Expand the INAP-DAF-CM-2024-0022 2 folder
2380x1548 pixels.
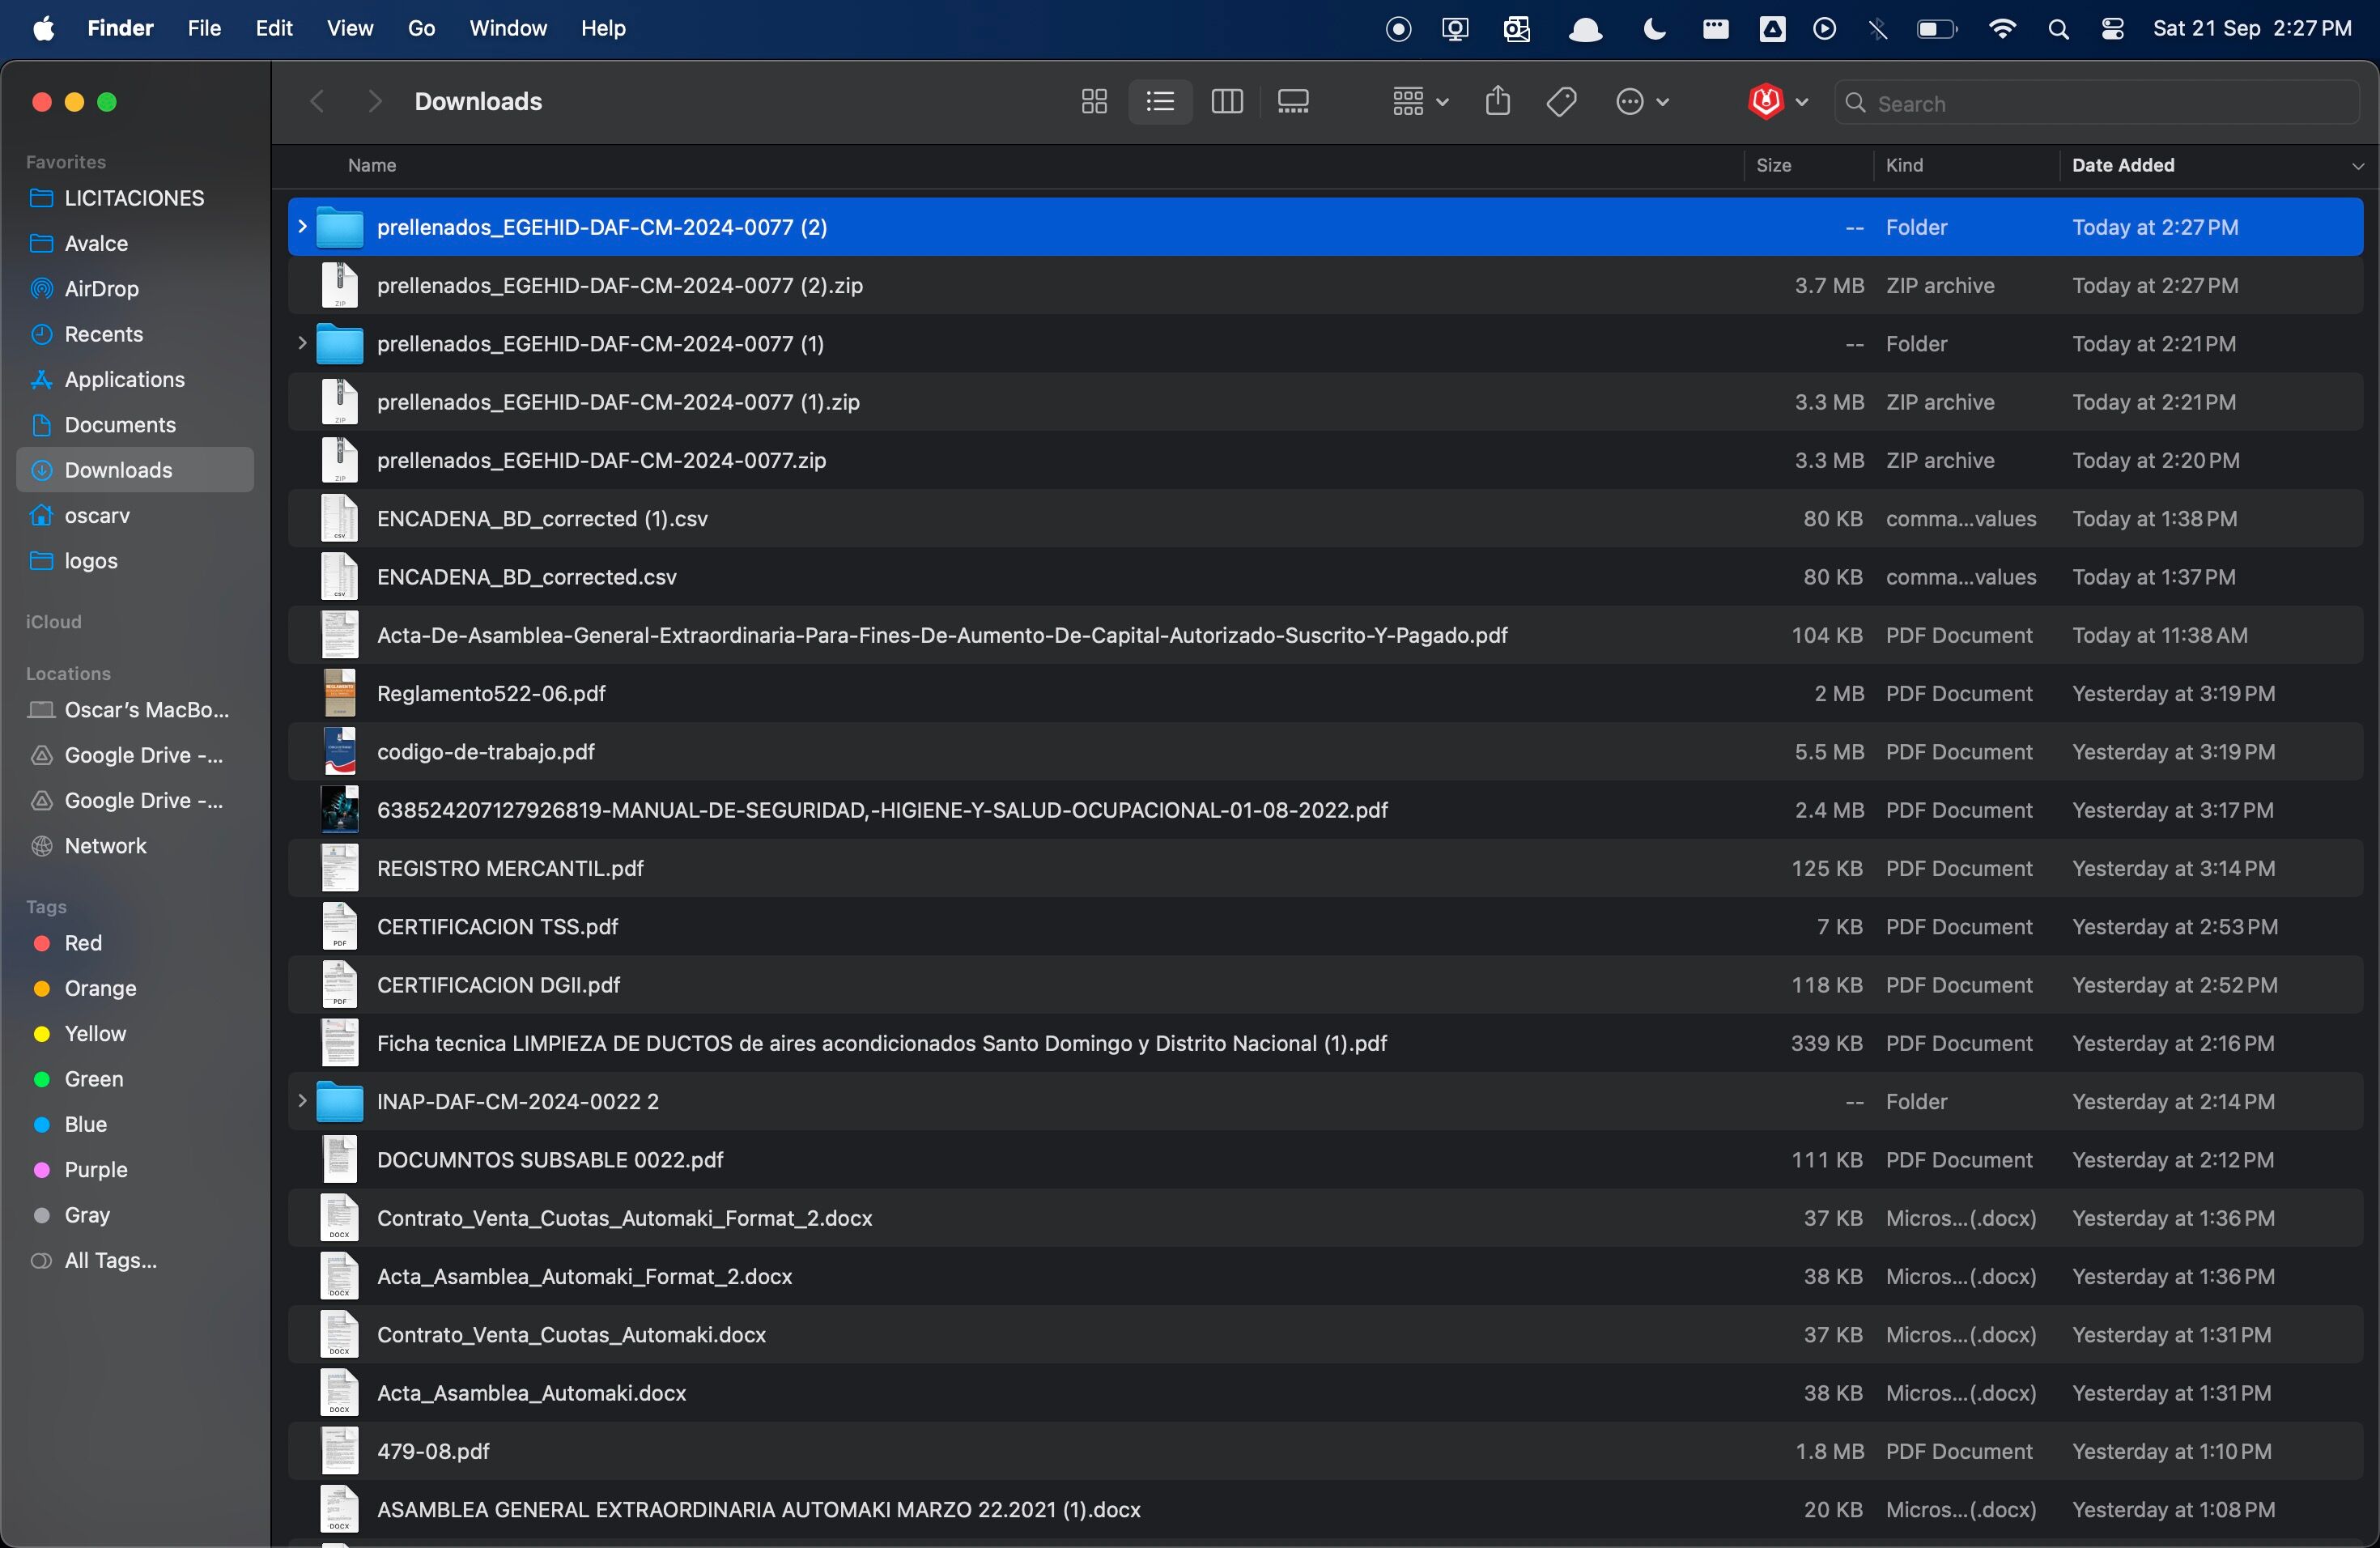tap(302, 1102)
